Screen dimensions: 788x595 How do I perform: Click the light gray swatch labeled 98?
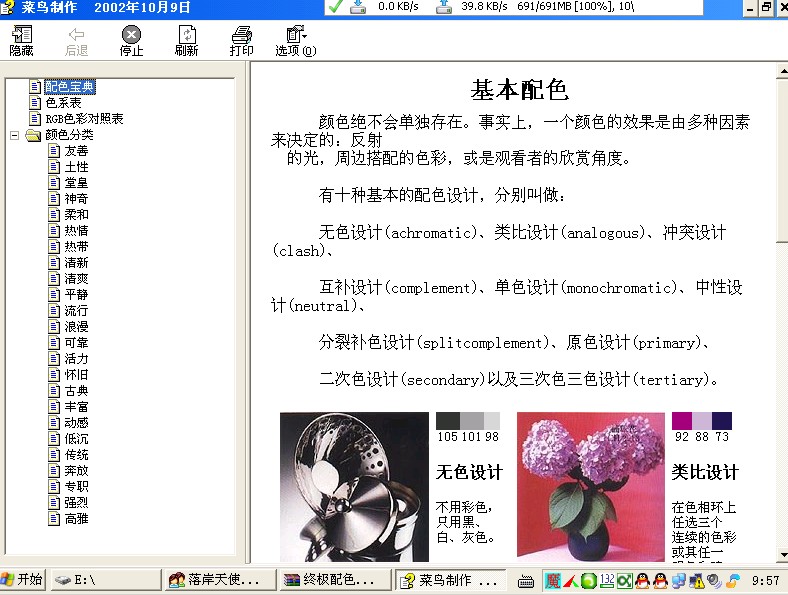(x=492, y=421)
